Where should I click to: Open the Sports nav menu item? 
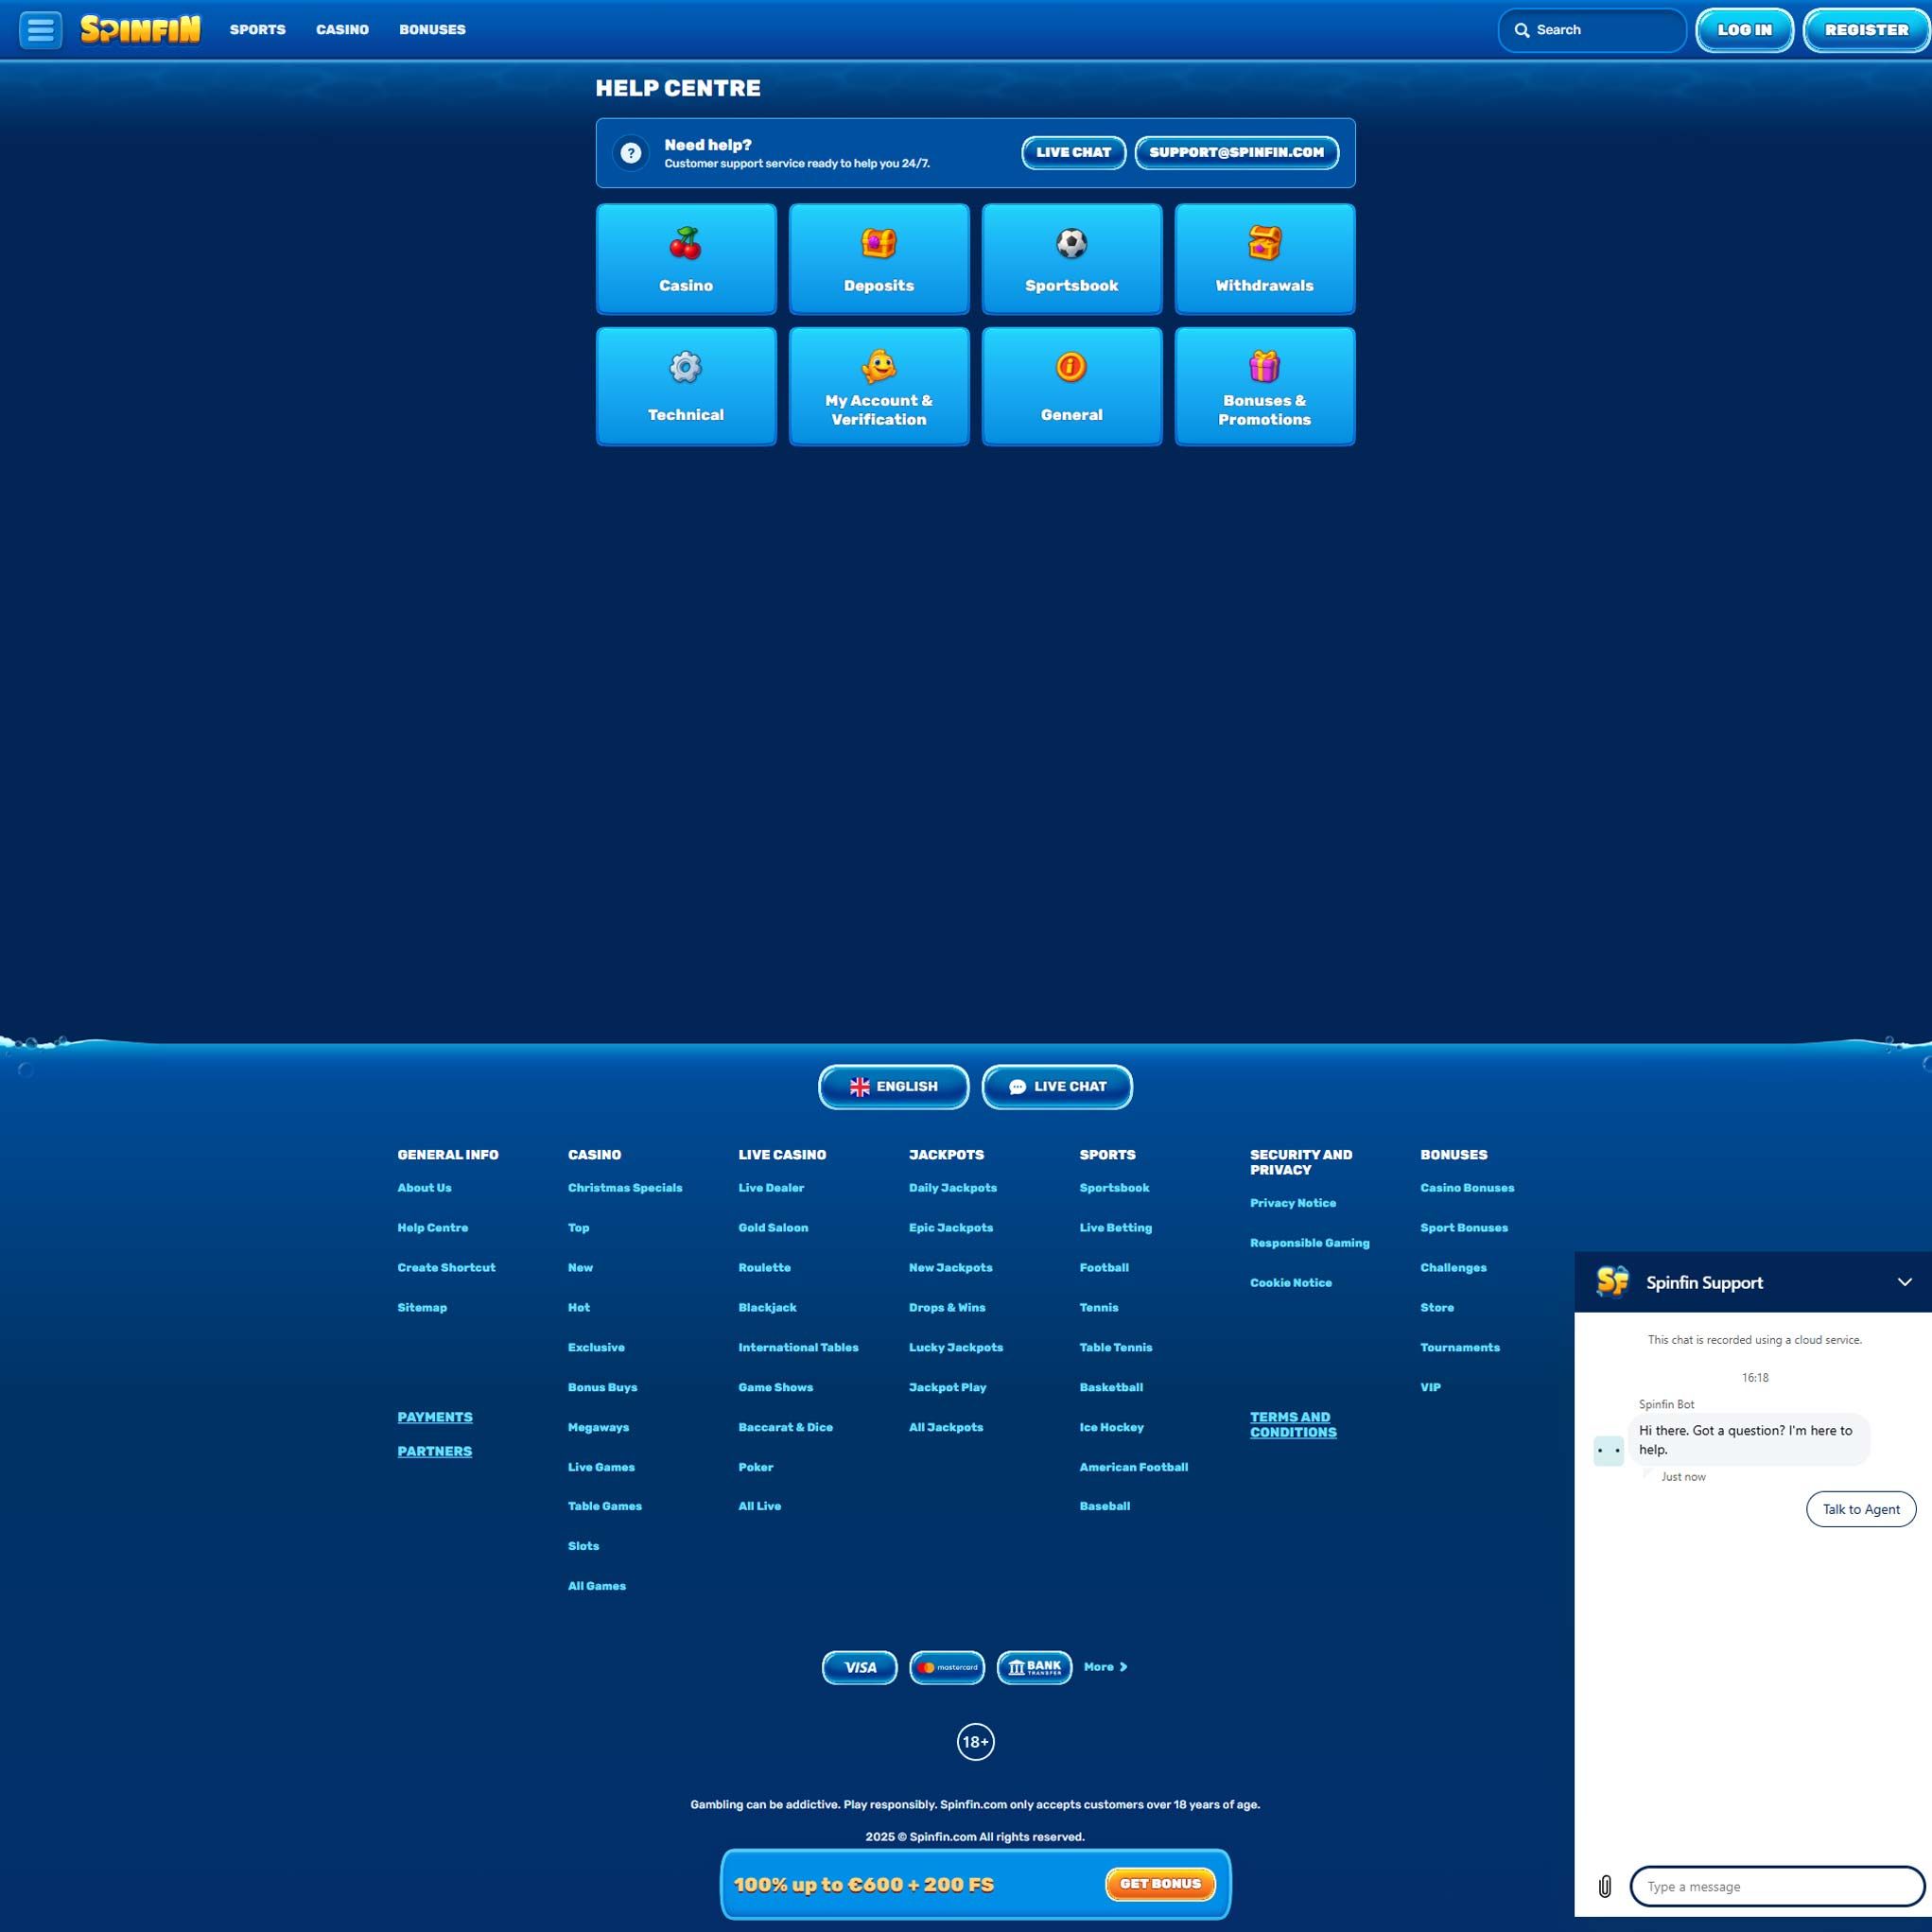(257, 30)
